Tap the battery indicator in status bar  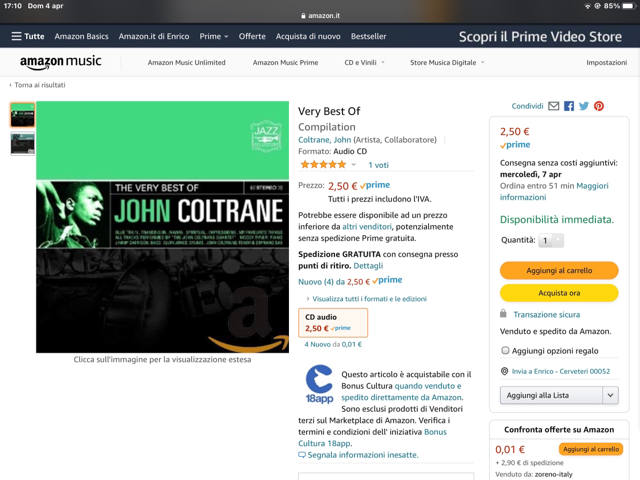pyautogui.click(x=629, y=6)
